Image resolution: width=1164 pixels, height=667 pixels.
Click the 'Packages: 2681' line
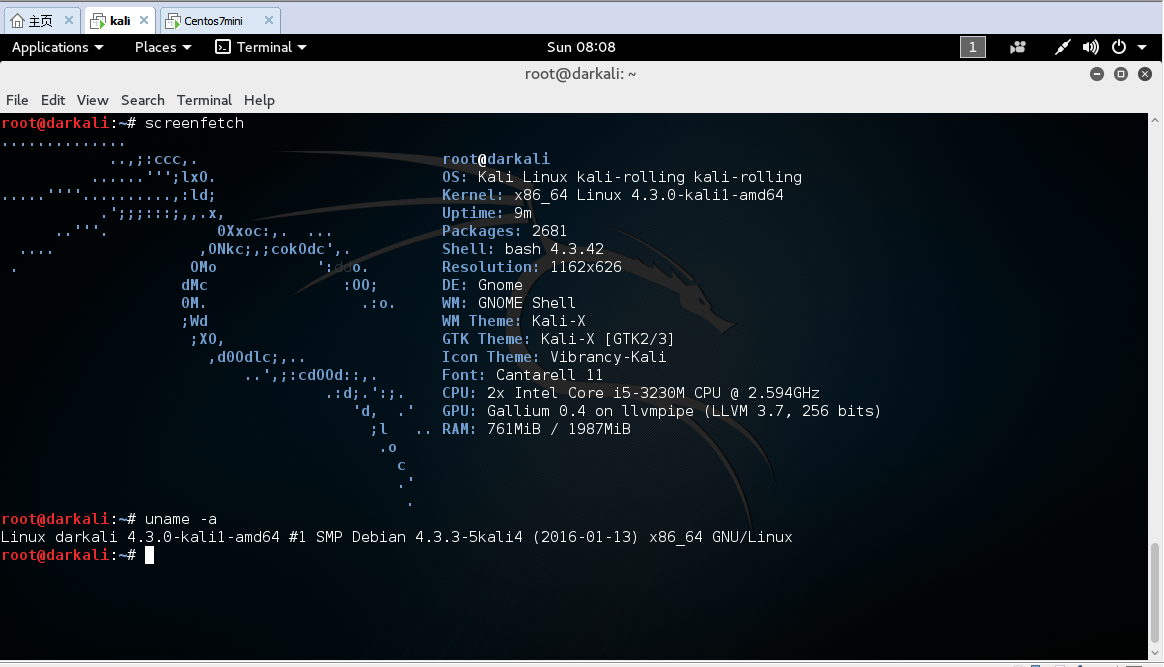click(505, 231)
